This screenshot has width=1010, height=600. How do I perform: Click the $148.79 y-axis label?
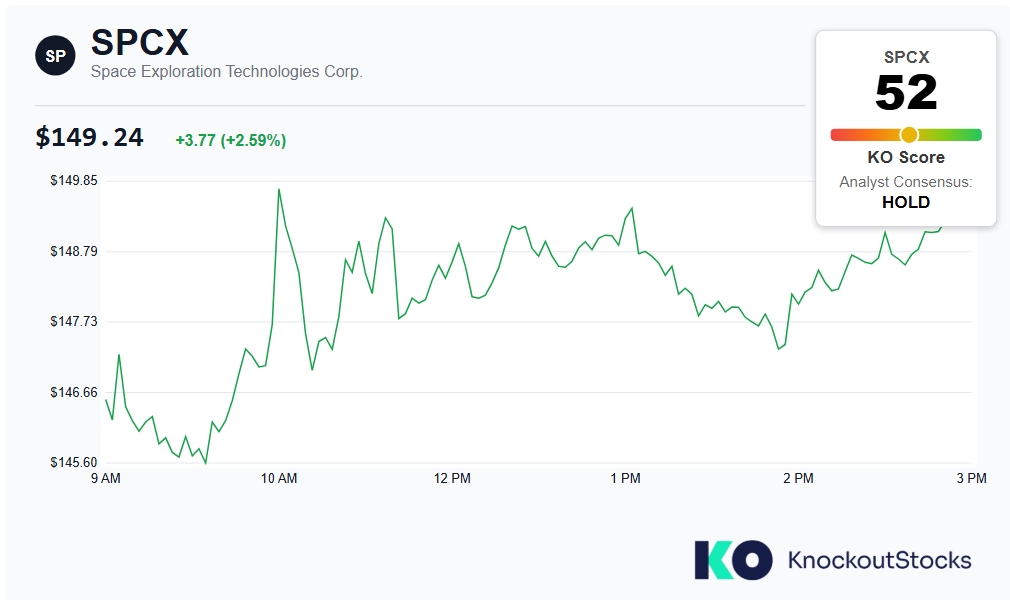point(74,251)
